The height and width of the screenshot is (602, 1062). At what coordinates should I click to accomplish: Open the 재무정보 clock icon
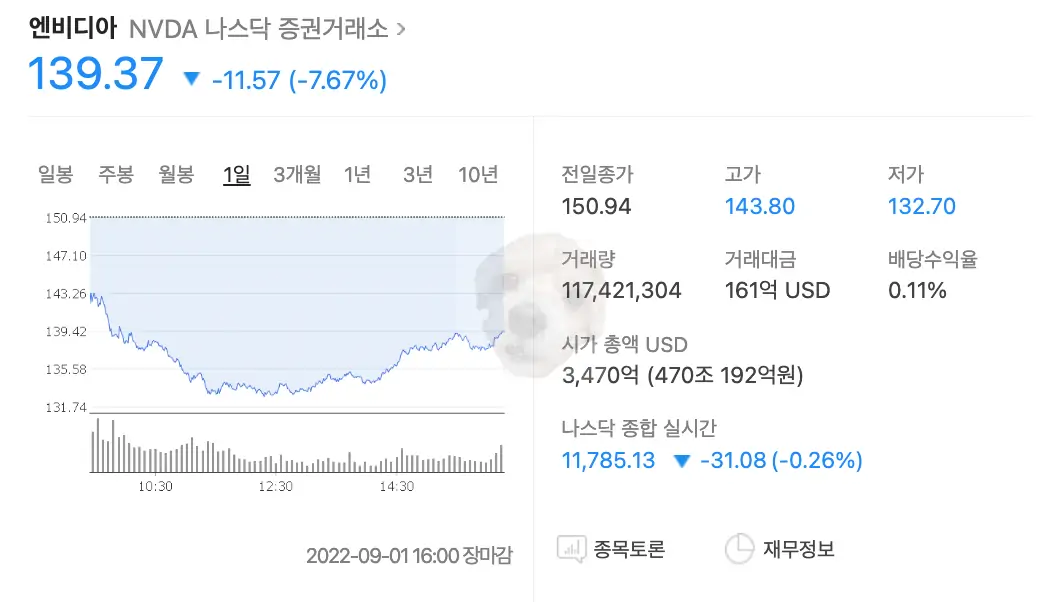click(739, 548)
